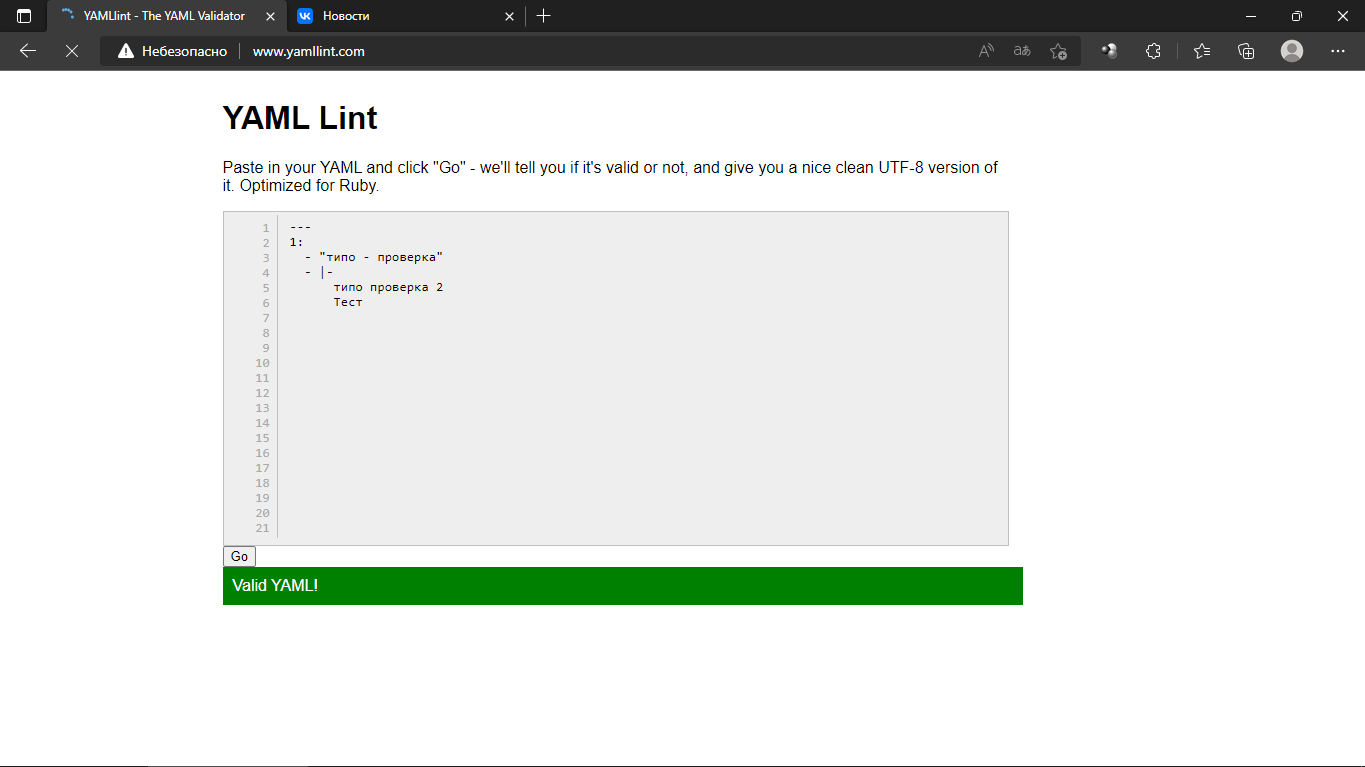The image size is (1365, 767).
Task: Minimize the browser window
Action: click(x=1251, y=16)
